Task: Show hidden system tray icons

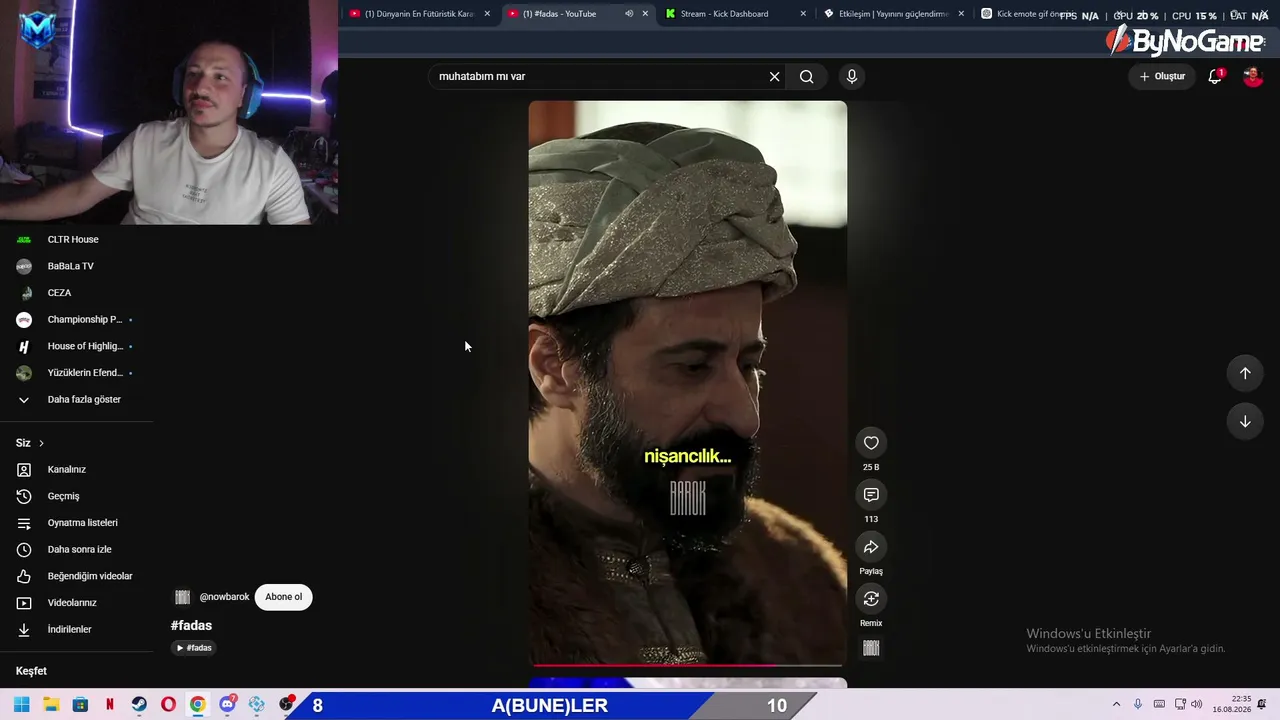Action: (1116, 705)
